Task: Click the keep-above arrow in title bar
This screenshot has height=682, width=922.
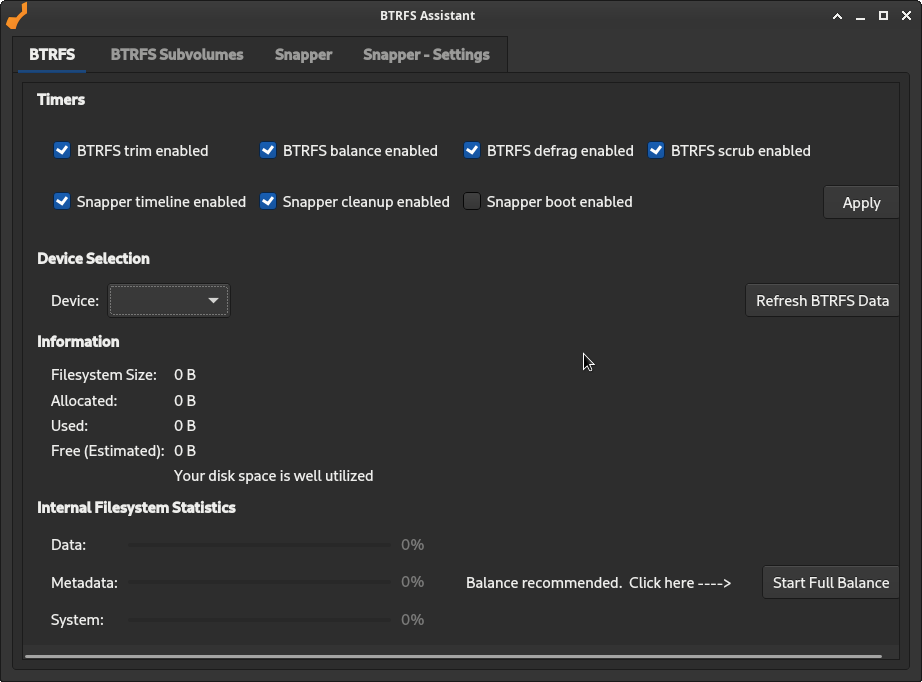Action: click(837, 16)
